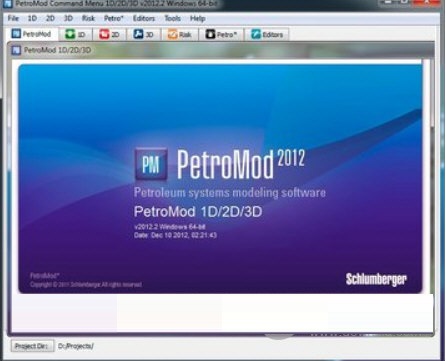The image size is (446, 361).
Task: Open the File menu
Action: (x=13, y=18)
